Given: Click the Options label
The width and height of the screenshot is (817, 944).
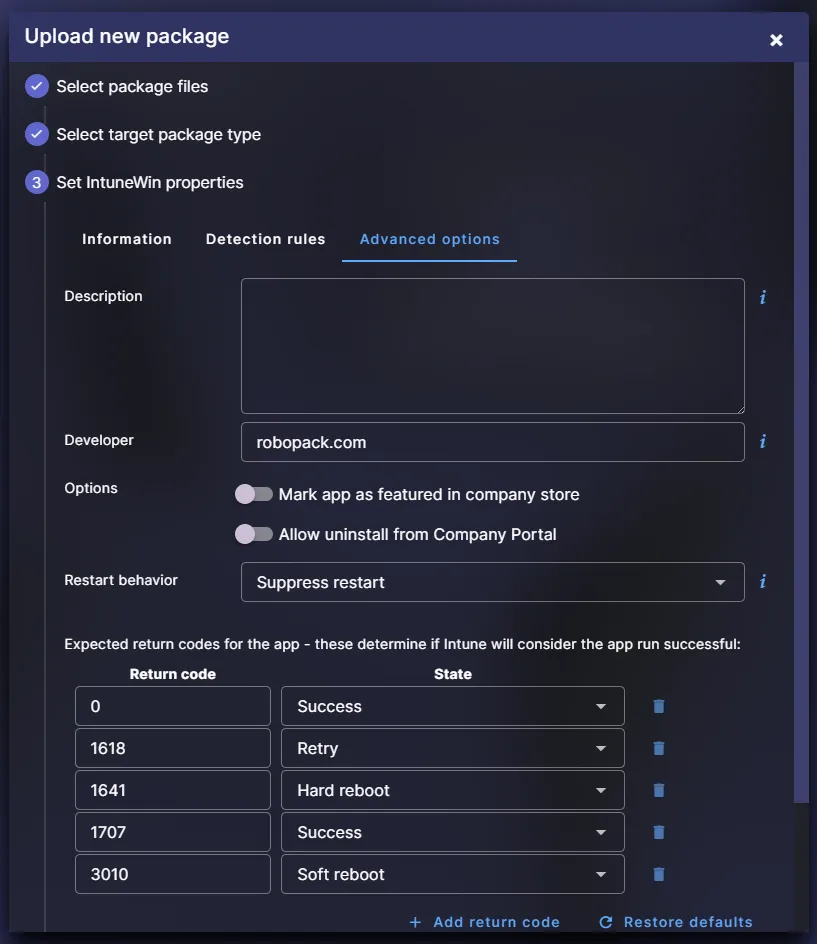Looking at the screenshot, I should coord(91,488).
